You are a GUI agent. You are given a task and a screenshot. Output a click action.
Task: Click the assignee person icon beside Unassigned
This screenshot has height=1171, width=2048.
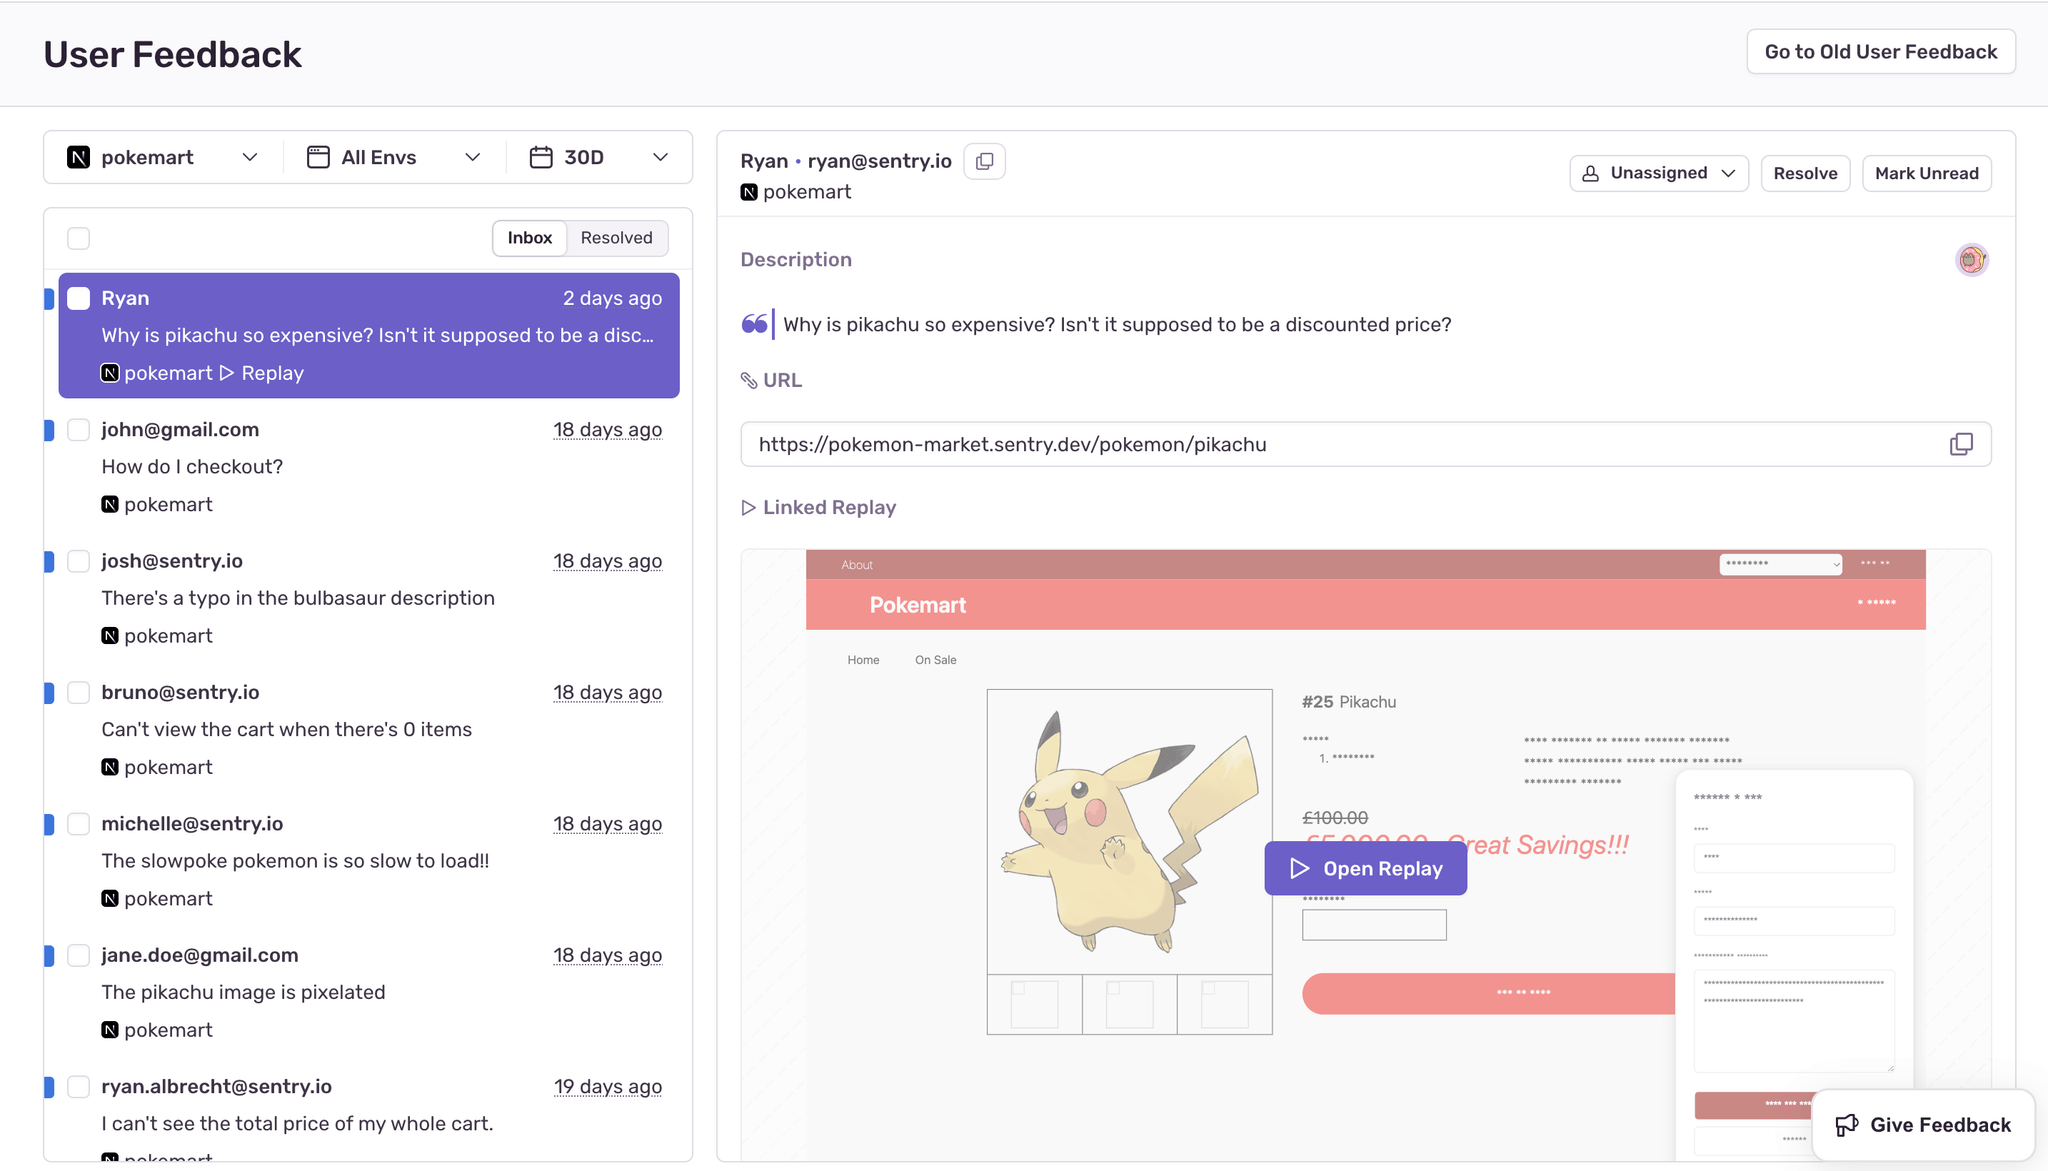(1590, 173)
